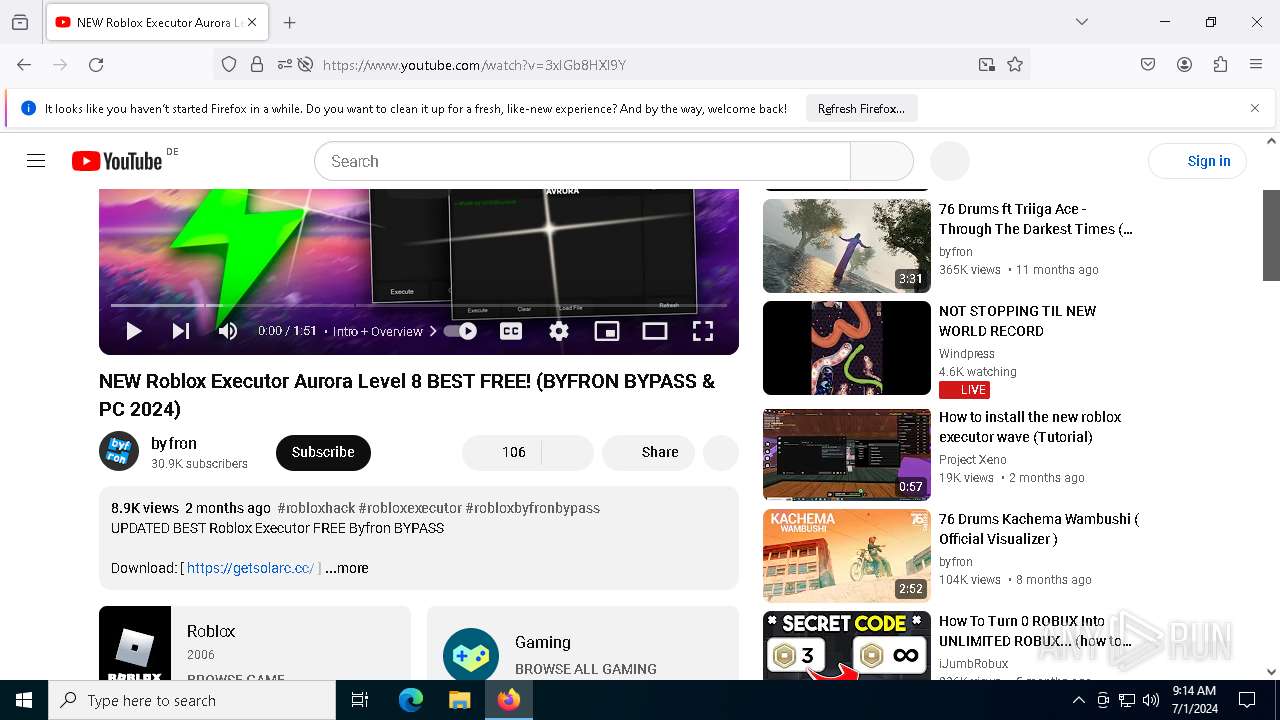Open a new tab
This screenshot has height=720, width=1280.
click(290, 22)
